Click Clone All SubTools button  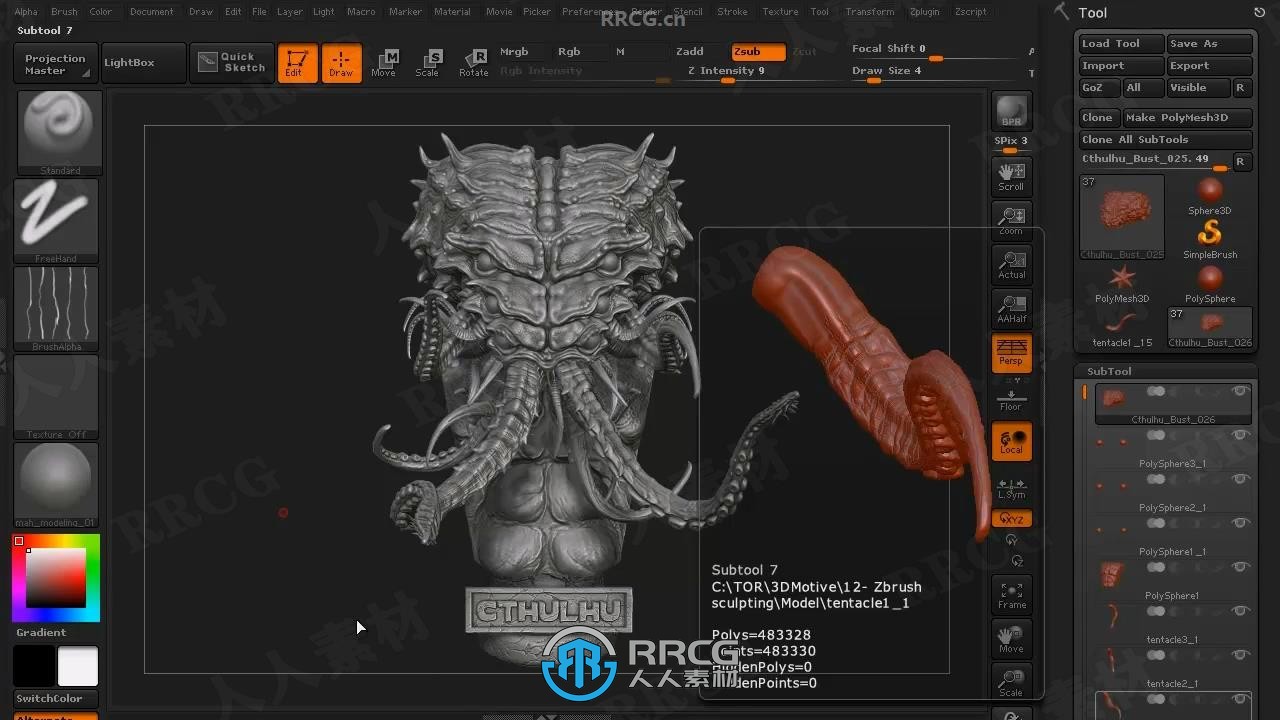(1165, 140)
